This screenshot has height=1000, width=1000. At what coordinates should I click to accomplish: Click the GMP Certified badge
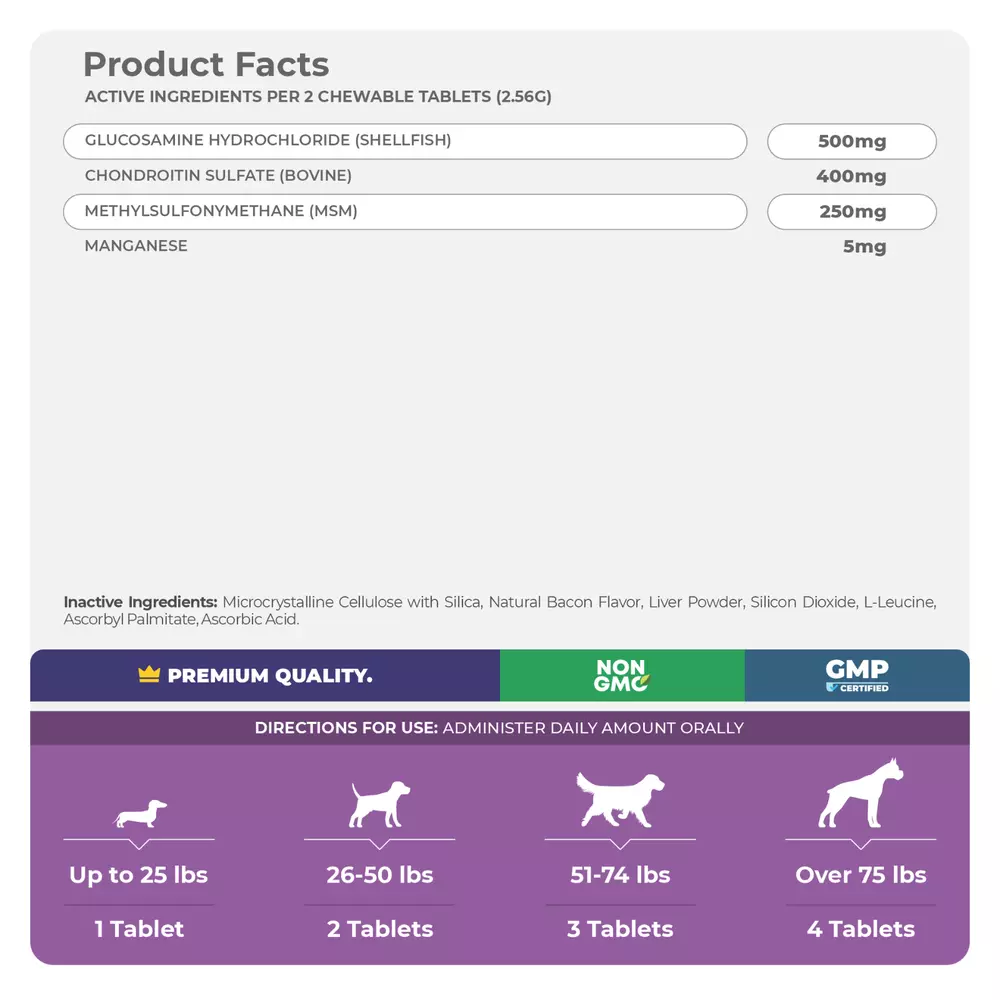857,676
